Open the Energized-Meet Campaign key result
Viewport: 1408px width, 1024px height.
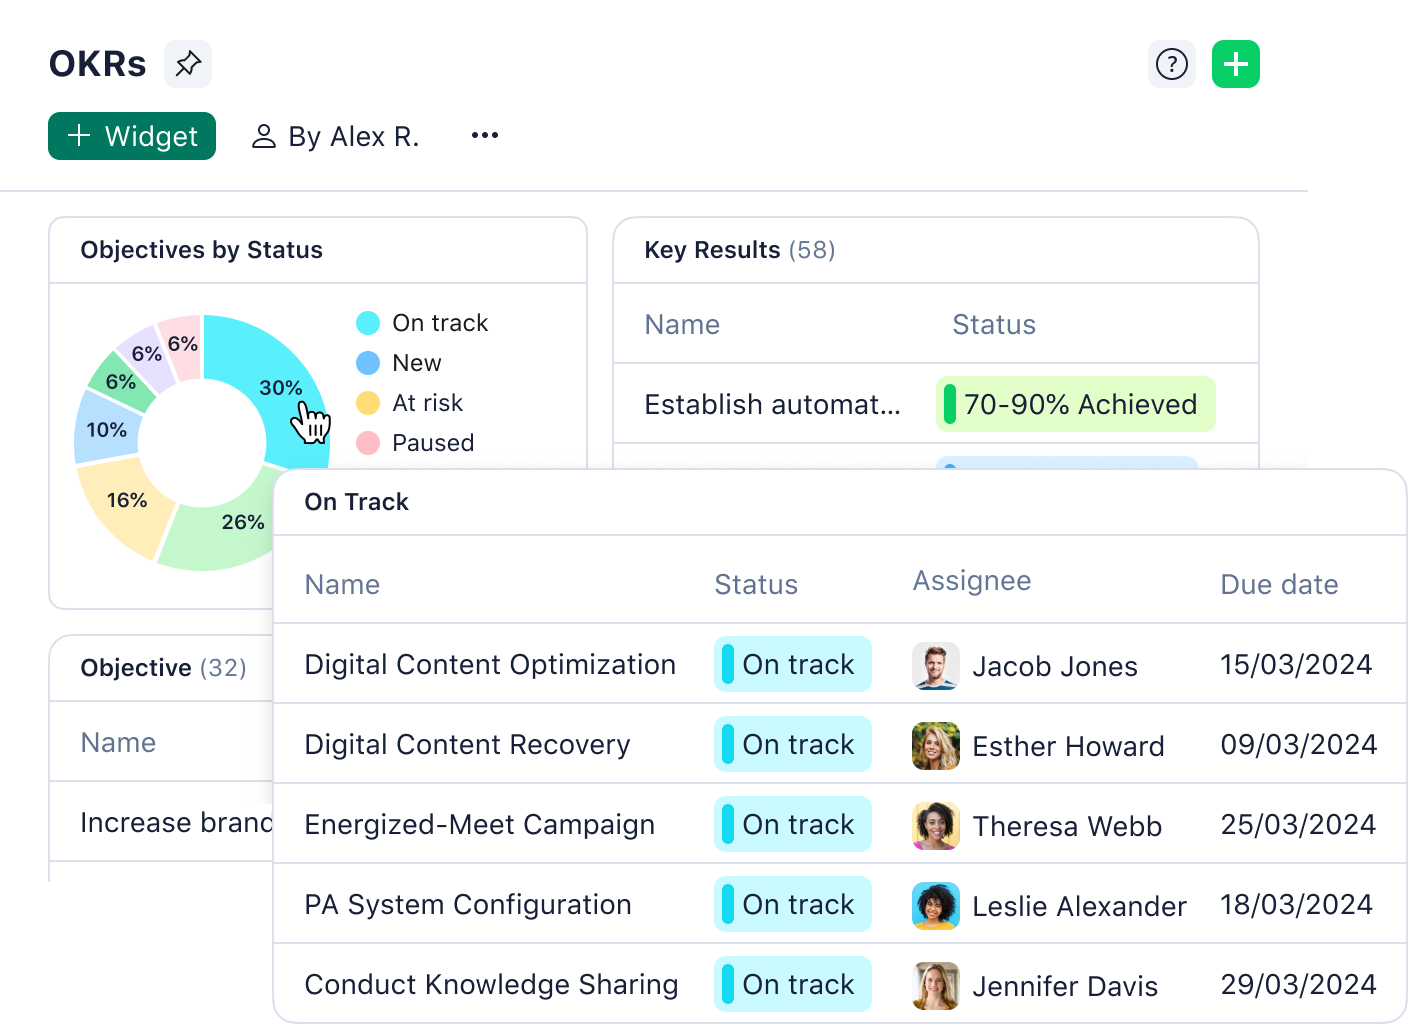pos(479,824)
